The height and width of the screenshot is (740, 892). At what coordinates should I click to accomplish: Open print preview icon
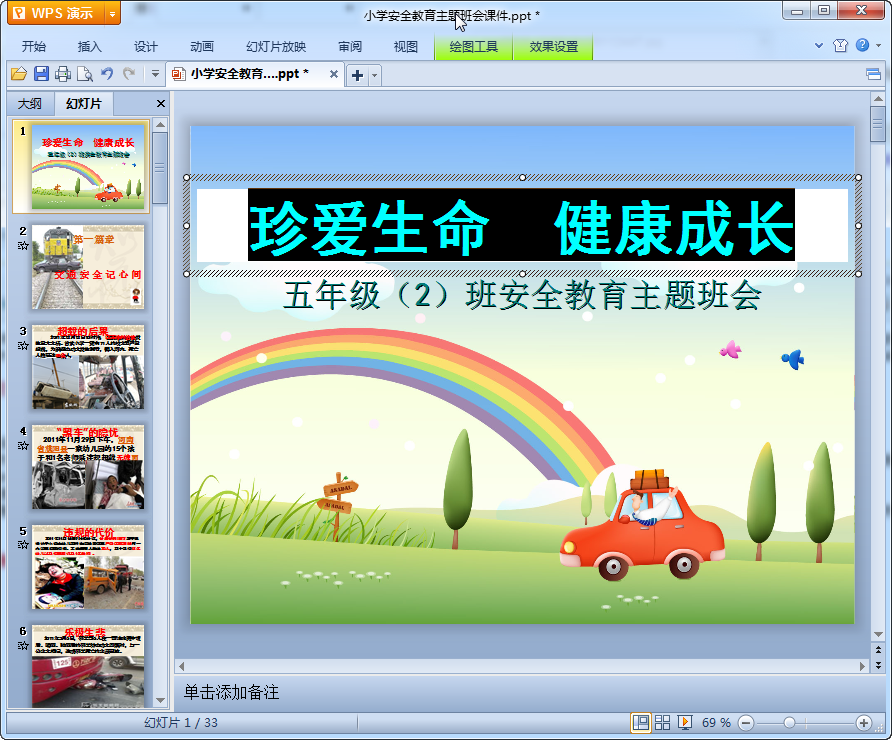coord(85,74)
